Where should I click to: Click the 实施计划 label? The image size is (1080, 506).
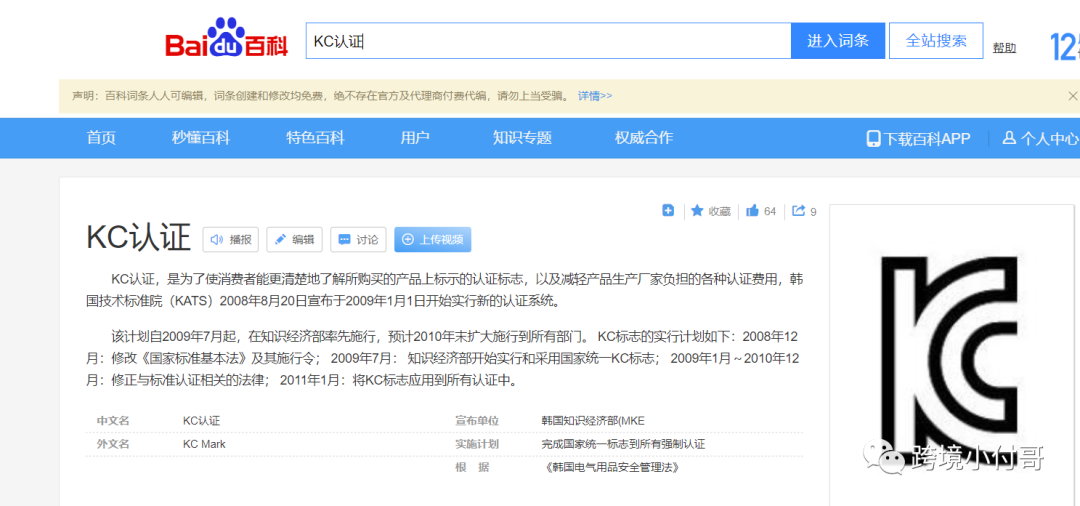(477, 444)
